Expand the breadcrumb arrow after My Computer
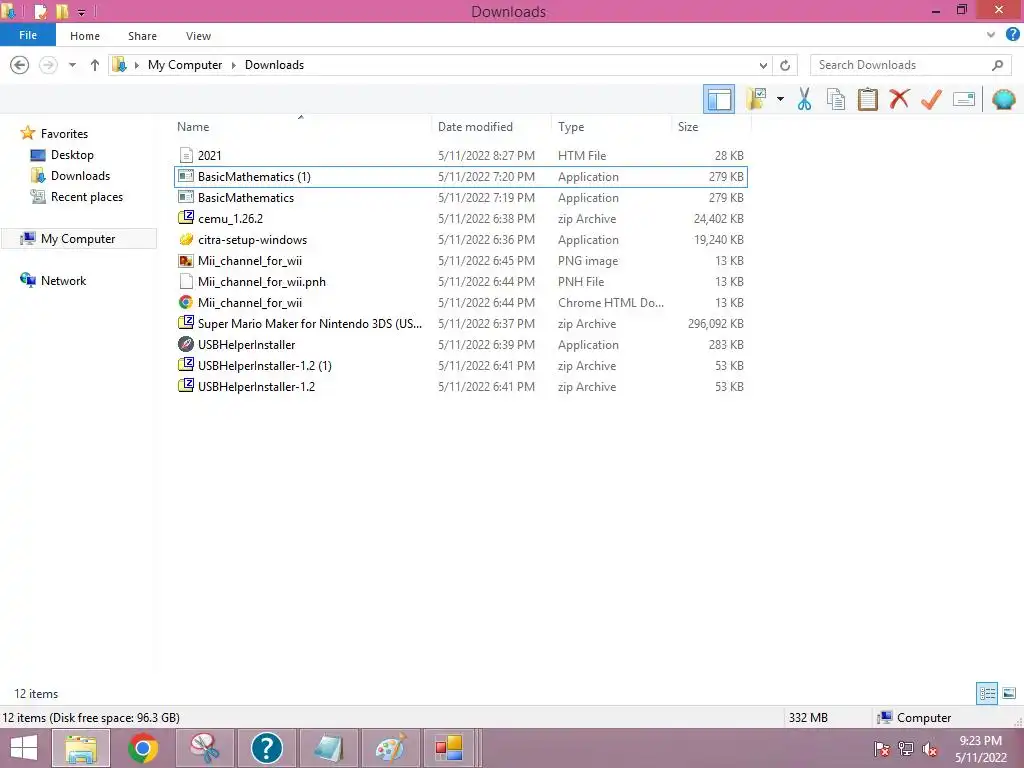Image resolution: width=1024 pixels, height=768 pixels. [x=234, y=65]
